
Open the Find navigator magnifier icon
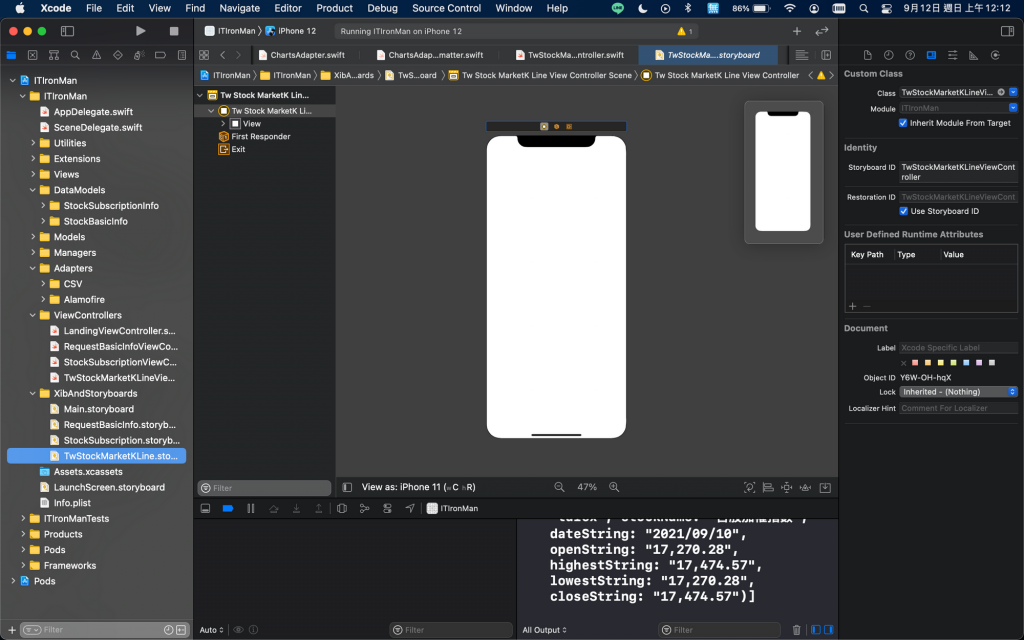[75, 56]
